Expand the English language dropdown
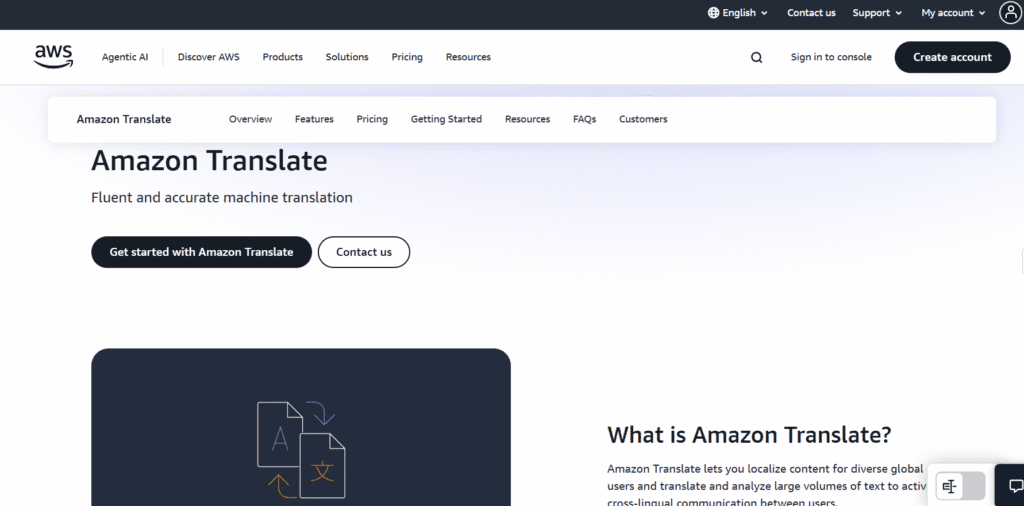 coord(738,12)
